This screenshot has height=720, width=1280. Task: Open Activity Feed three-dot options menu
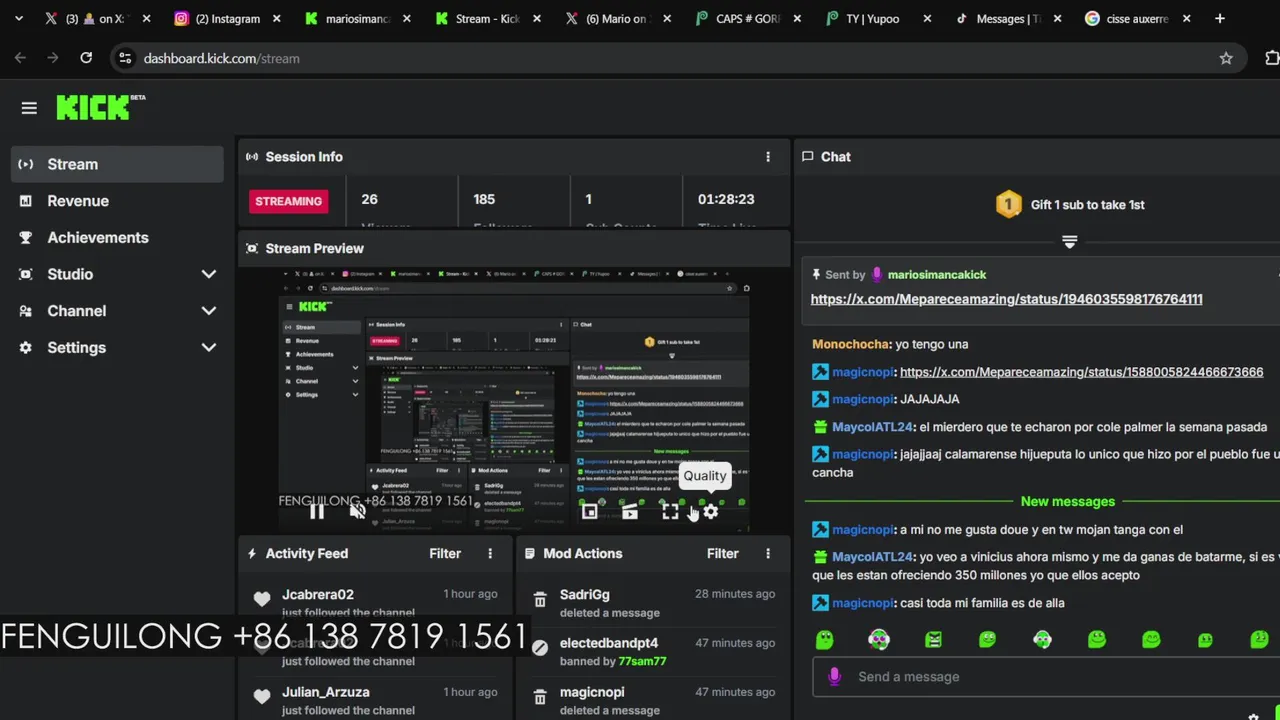(x=490, y=554)
